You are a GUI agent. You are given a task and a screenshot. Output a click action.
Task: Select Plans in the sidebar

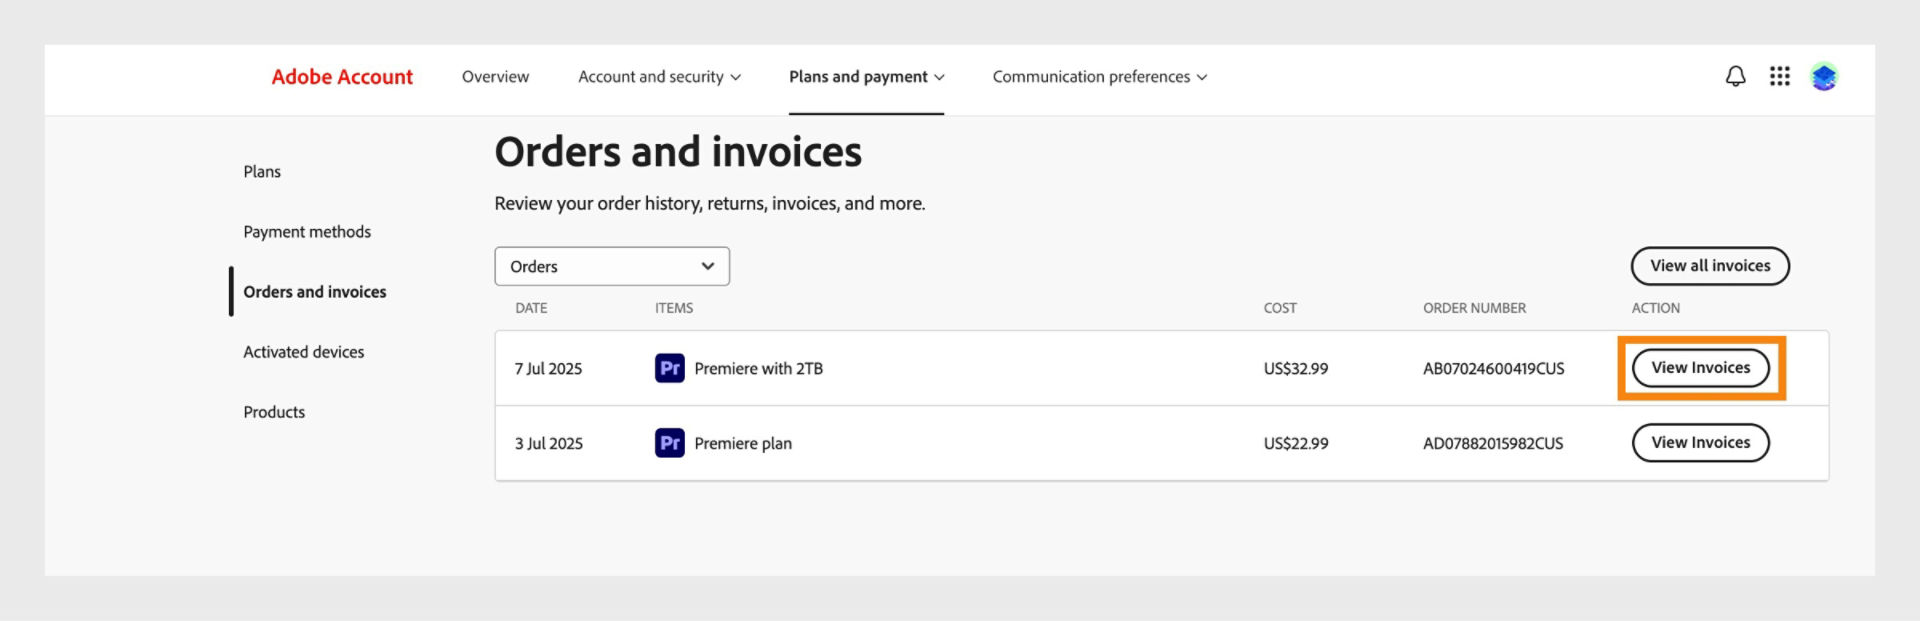pos(262,172)
